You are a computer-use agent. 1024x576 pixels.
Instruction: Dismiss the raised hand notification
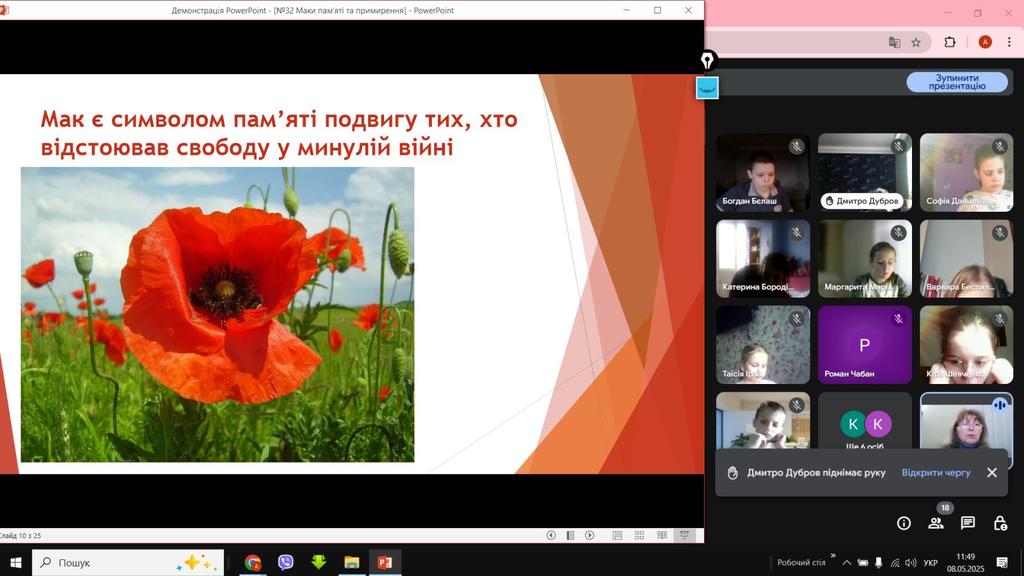(991, 473)
